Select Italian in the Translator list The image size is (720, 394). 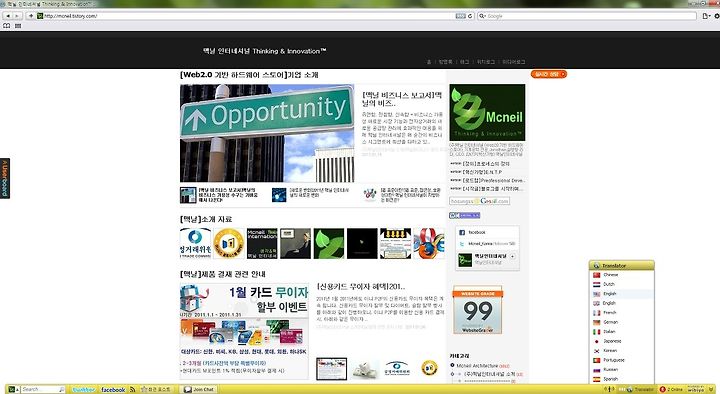(622, 332)
